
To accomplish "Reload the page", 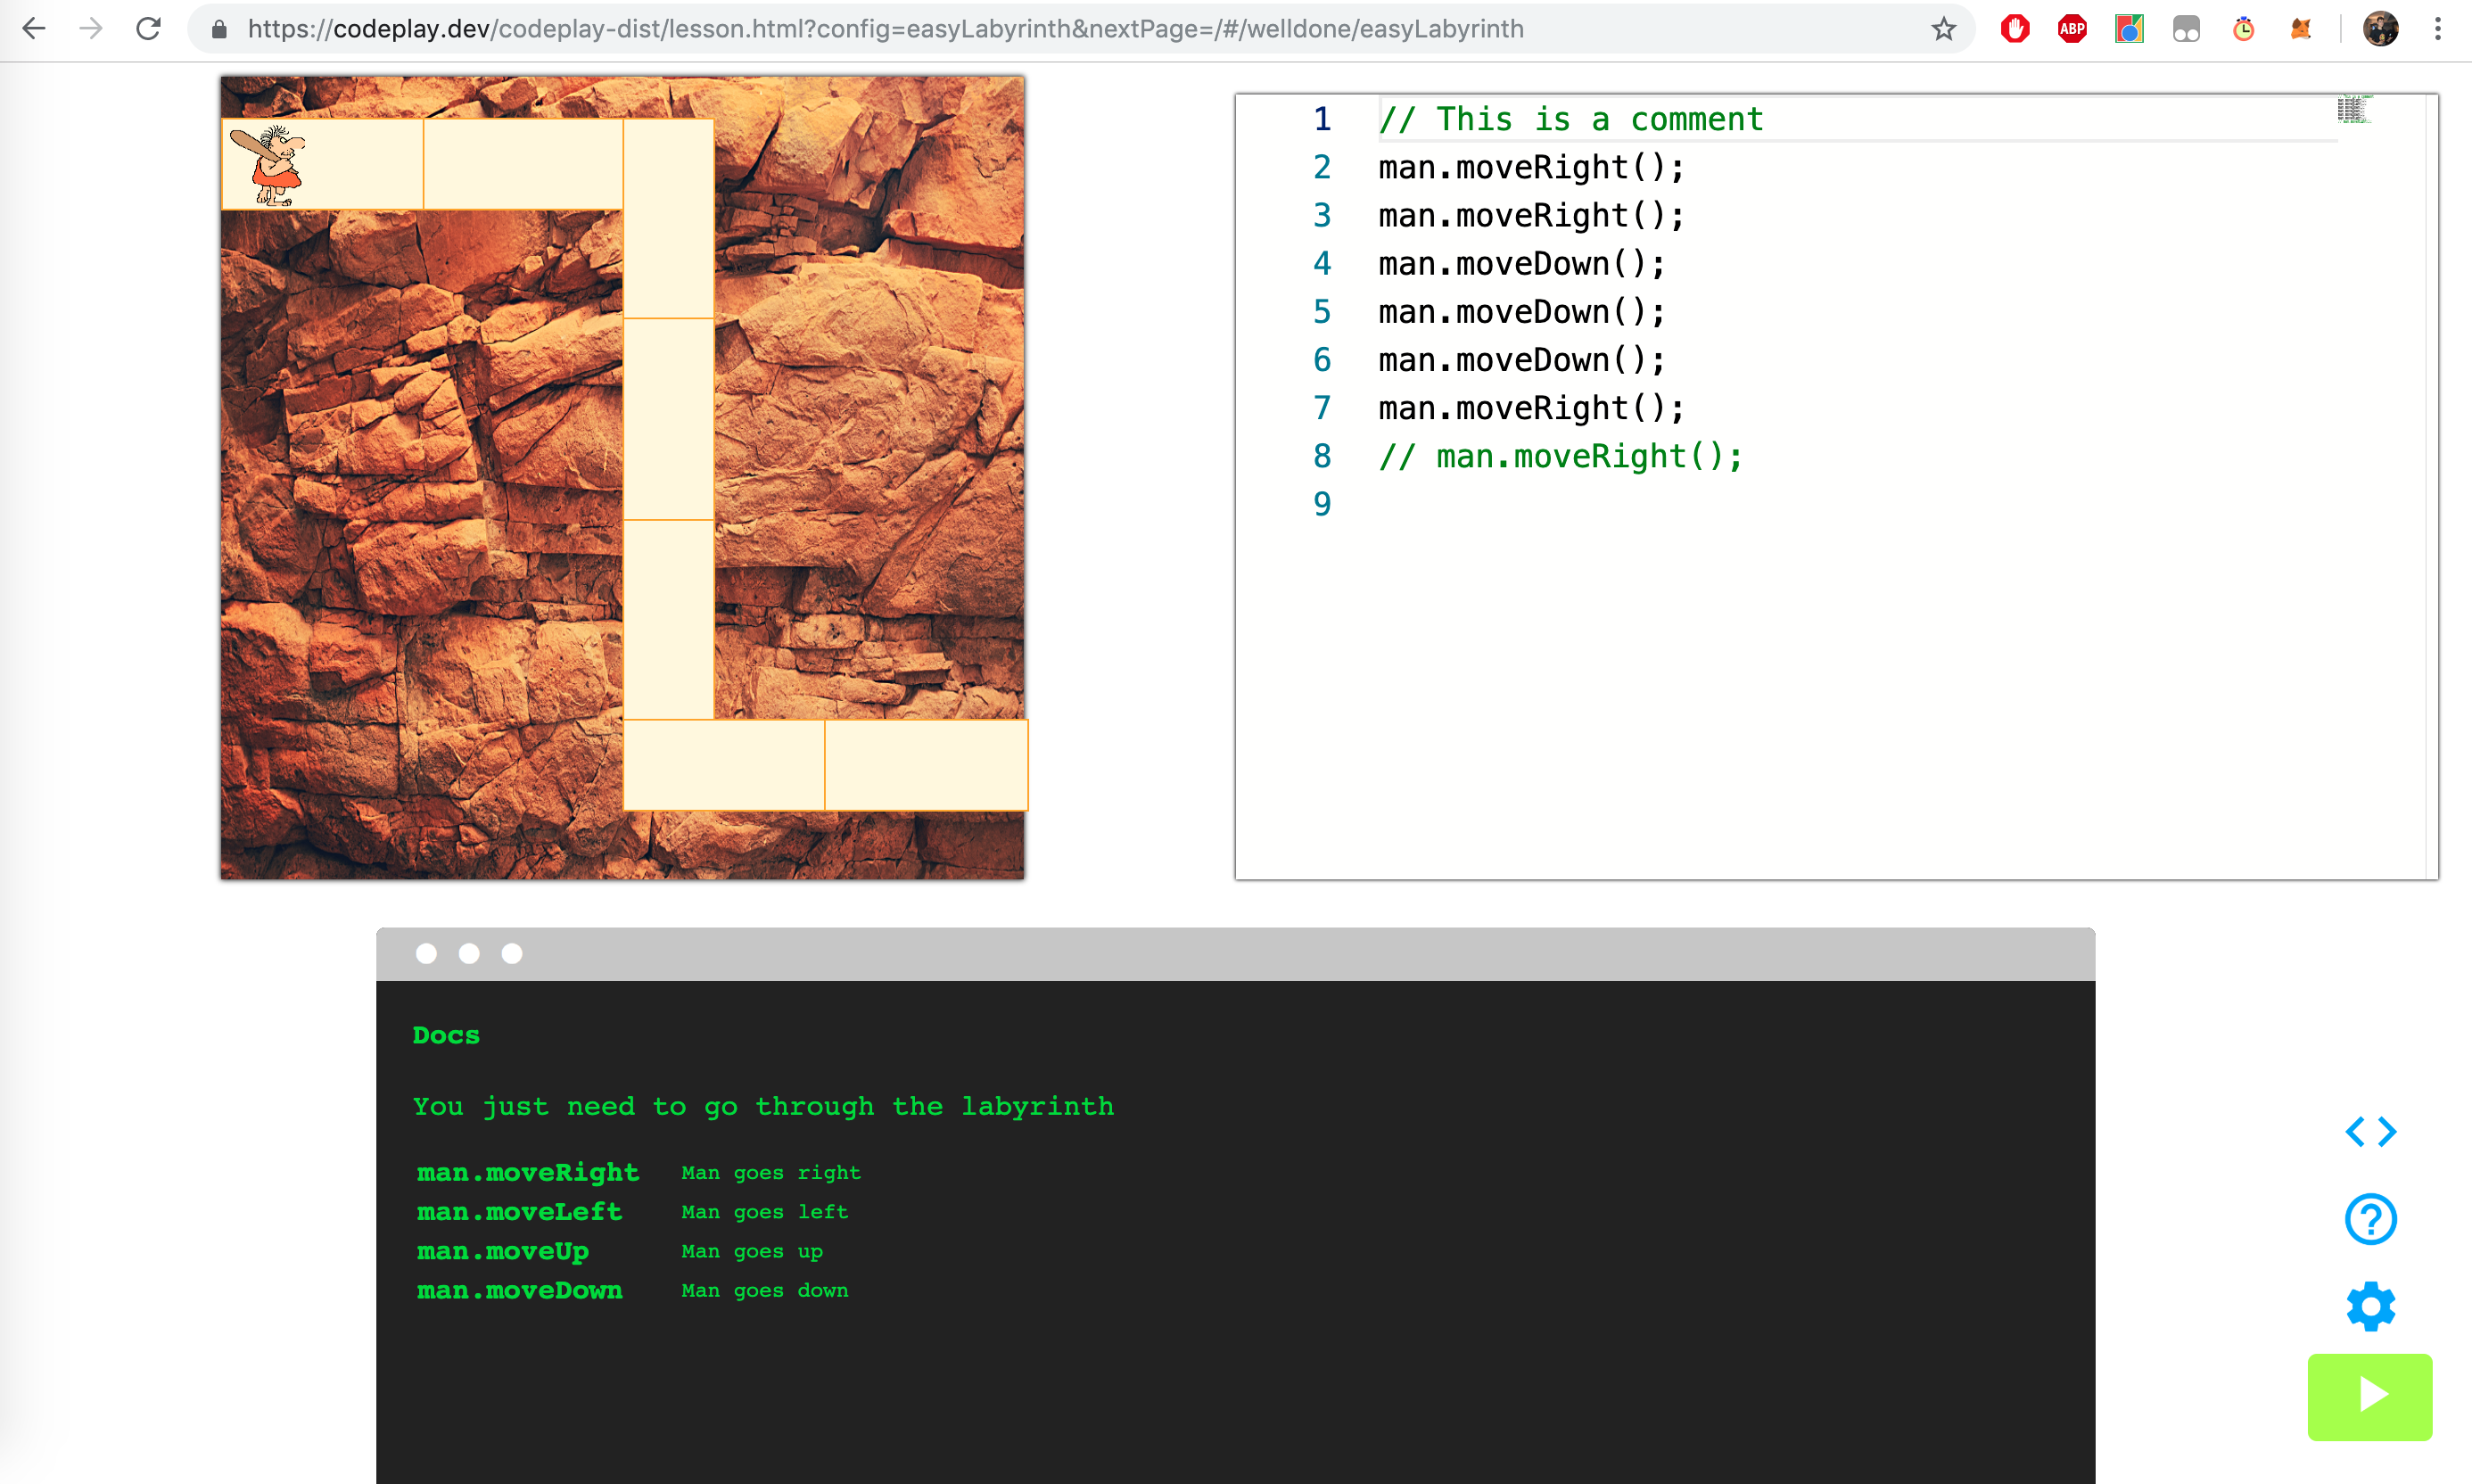I will click(148, 29).
